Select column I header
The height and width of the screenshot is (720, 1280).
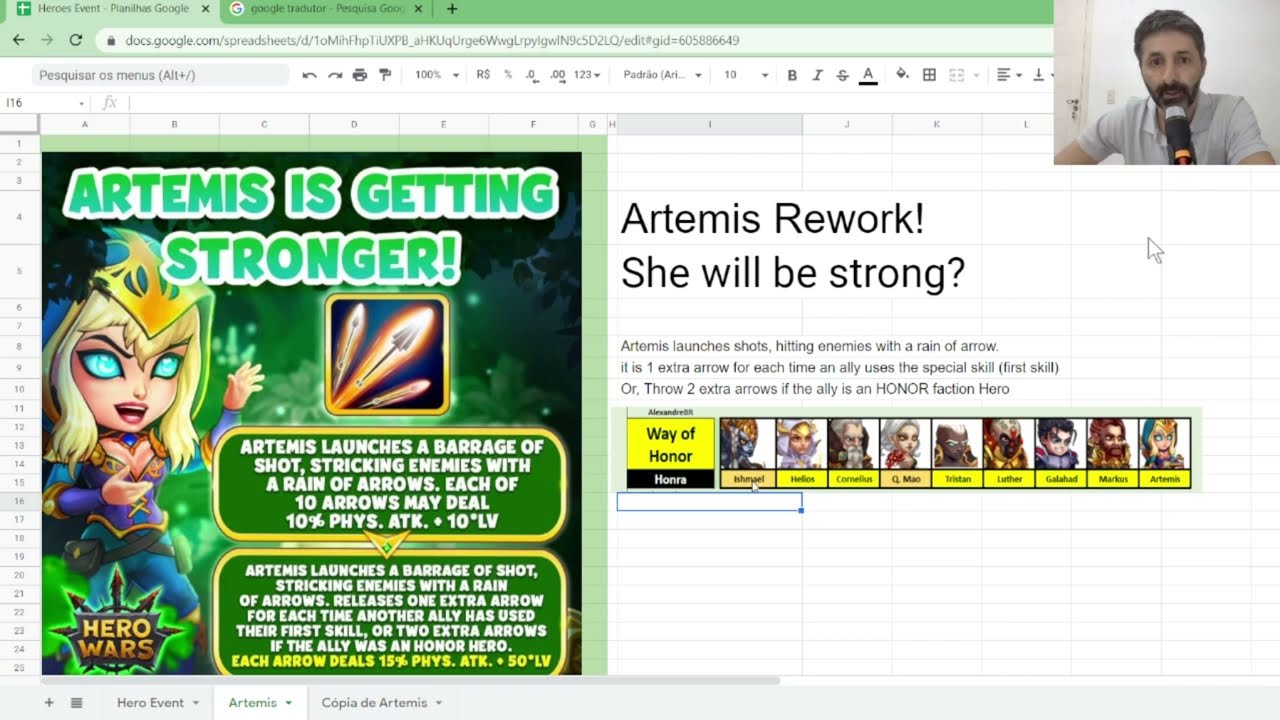pos(709,124)
